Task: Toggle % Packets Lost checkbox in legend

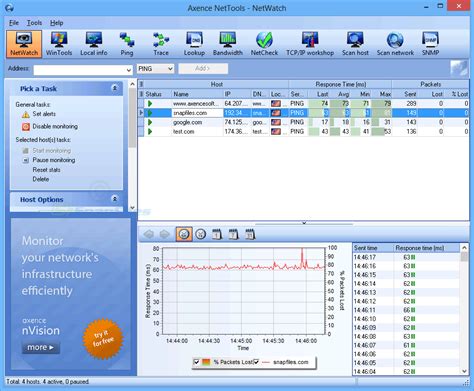Action: [196, 362]
